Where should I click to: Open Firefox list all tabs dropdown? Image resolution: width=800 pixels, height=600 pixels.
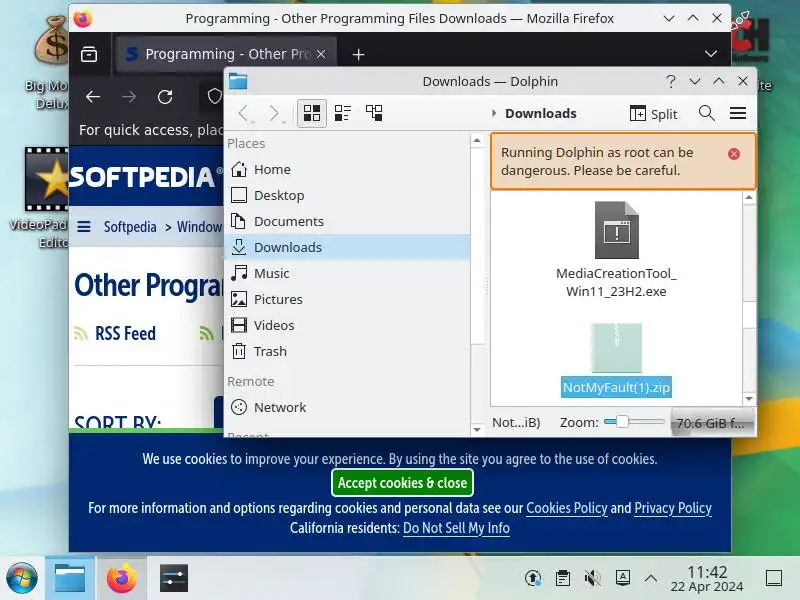(x=711, y=54)
